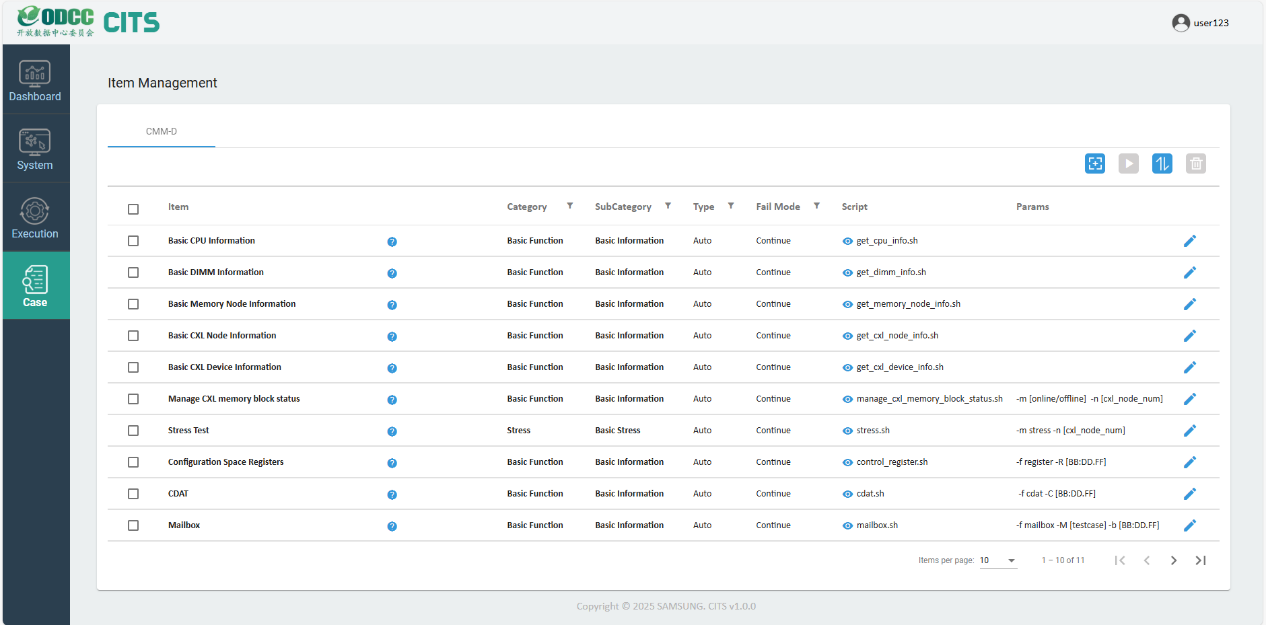Open the Fail Mode column filter arrow
This screenshot has width=1266, height=625.
pos(817,206)
